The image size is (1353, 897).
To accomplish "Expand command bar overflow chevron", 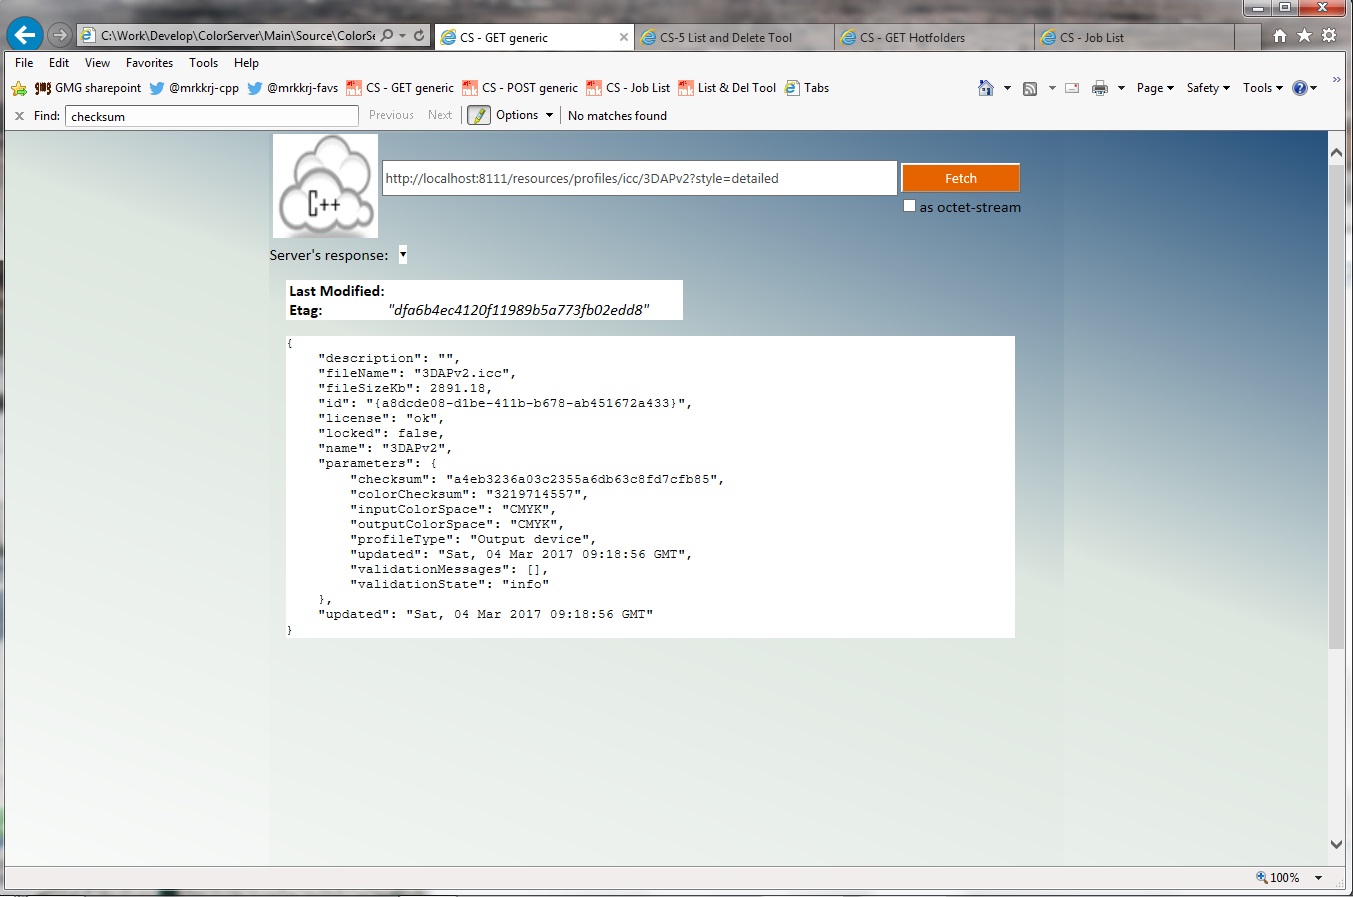I will (1337, 80).
